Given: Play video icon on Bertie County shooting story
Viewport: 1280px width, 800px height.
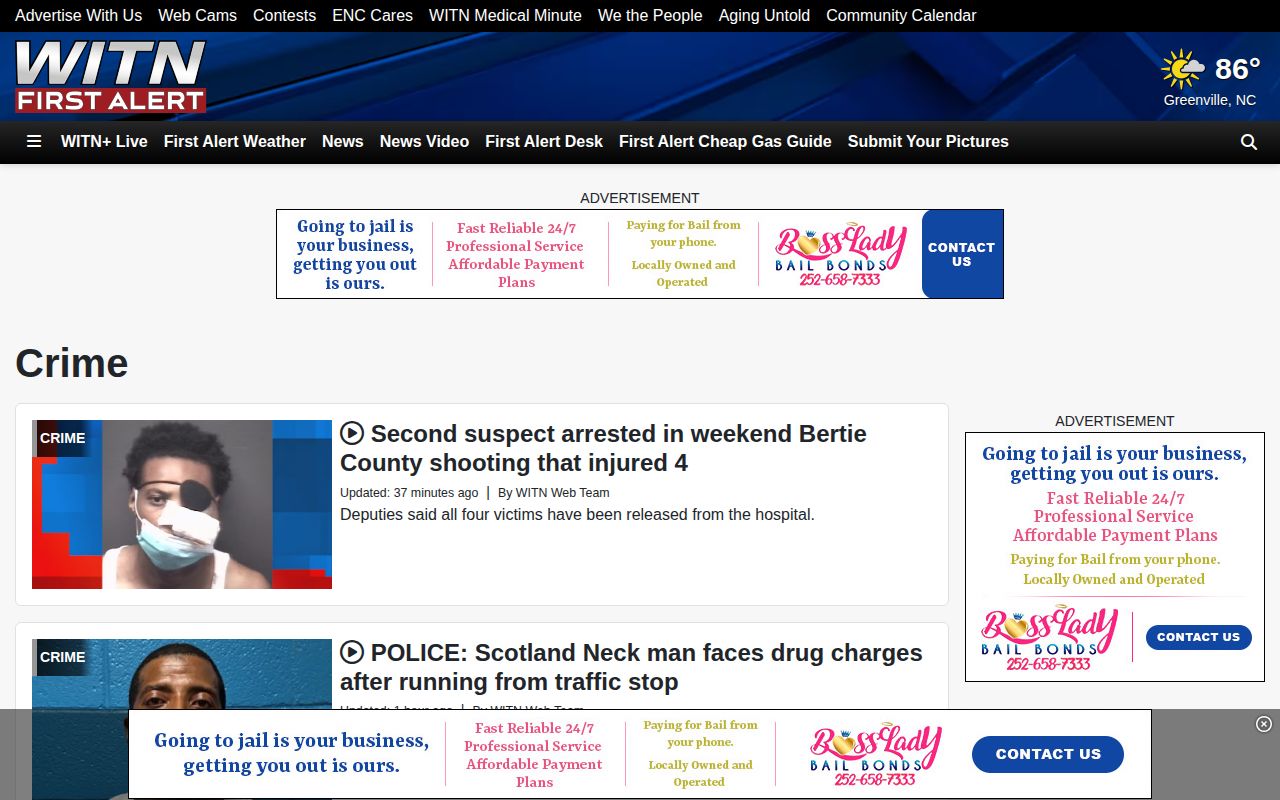Looking at the screenshot, I should click(352, 433).
